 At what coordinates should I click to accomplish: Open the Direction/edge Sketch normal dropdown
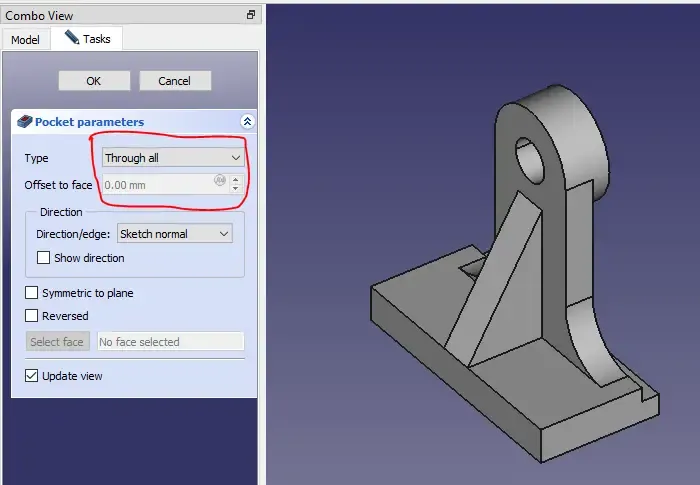175,234
